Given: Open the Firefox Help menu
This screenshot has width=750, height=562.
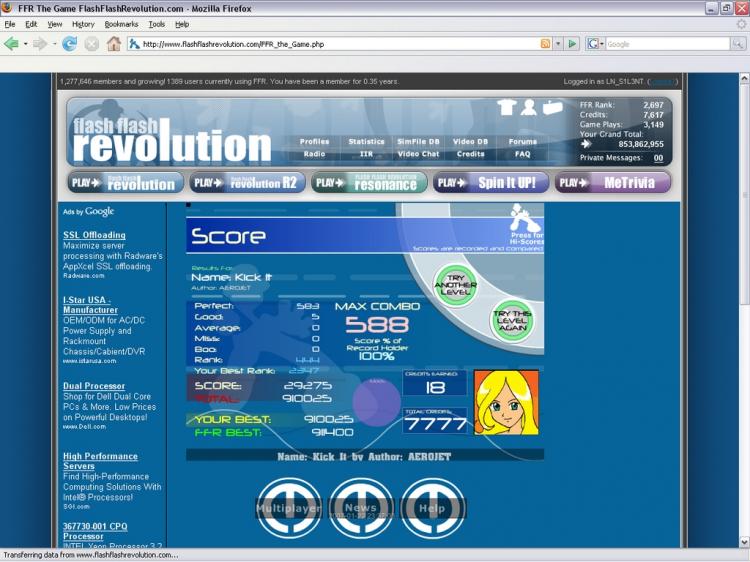Looking at the screenshot, I should click(x=182, y=24).
